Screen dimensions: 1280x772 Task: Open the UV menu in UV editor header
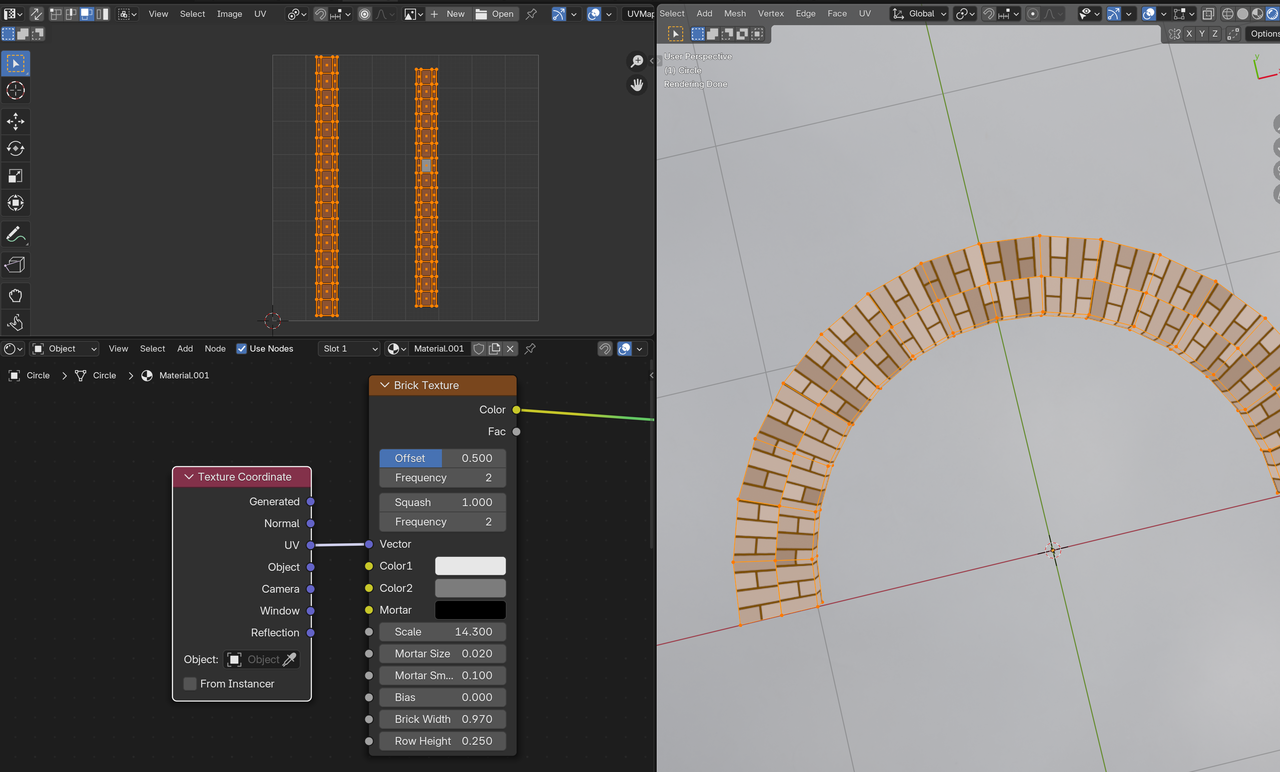tap(260, 14)
